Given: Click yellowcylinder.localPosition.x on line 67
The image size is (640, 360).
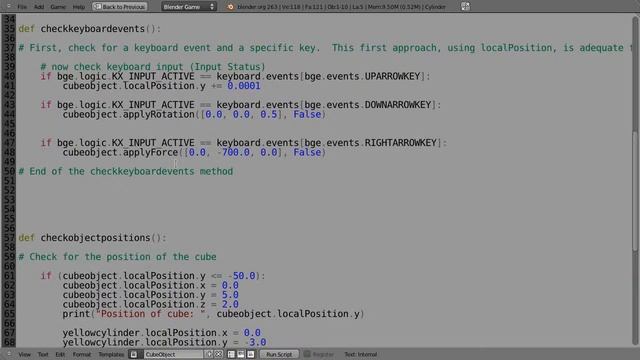Looking at the screenshot, I should [145, 333].
